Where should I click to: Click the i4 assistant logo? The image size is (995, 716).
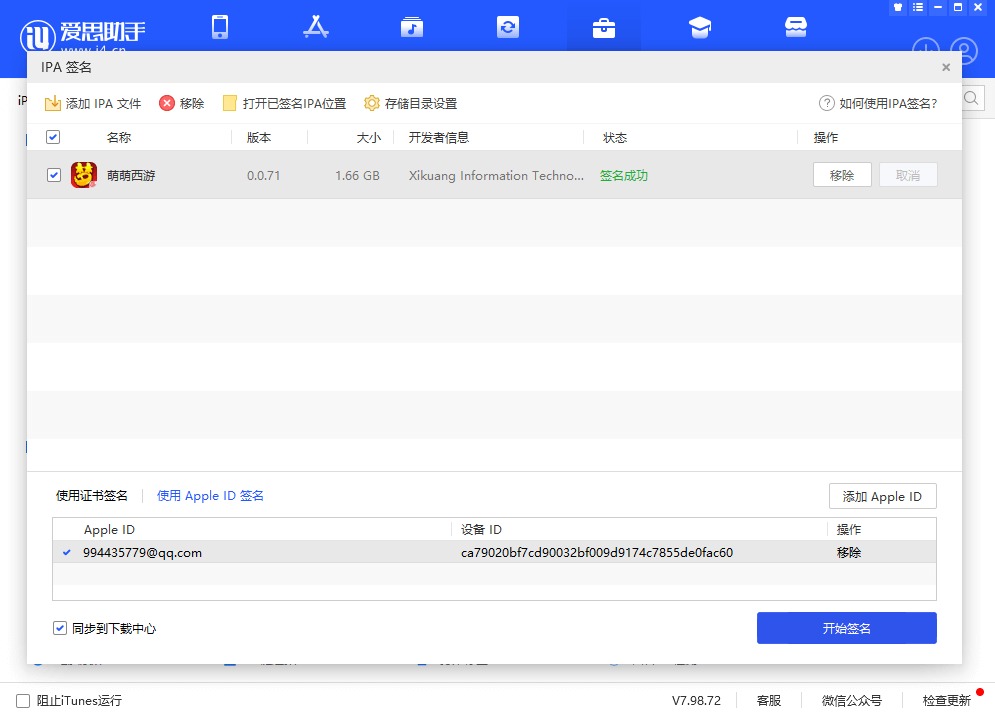tap(82, 35)
